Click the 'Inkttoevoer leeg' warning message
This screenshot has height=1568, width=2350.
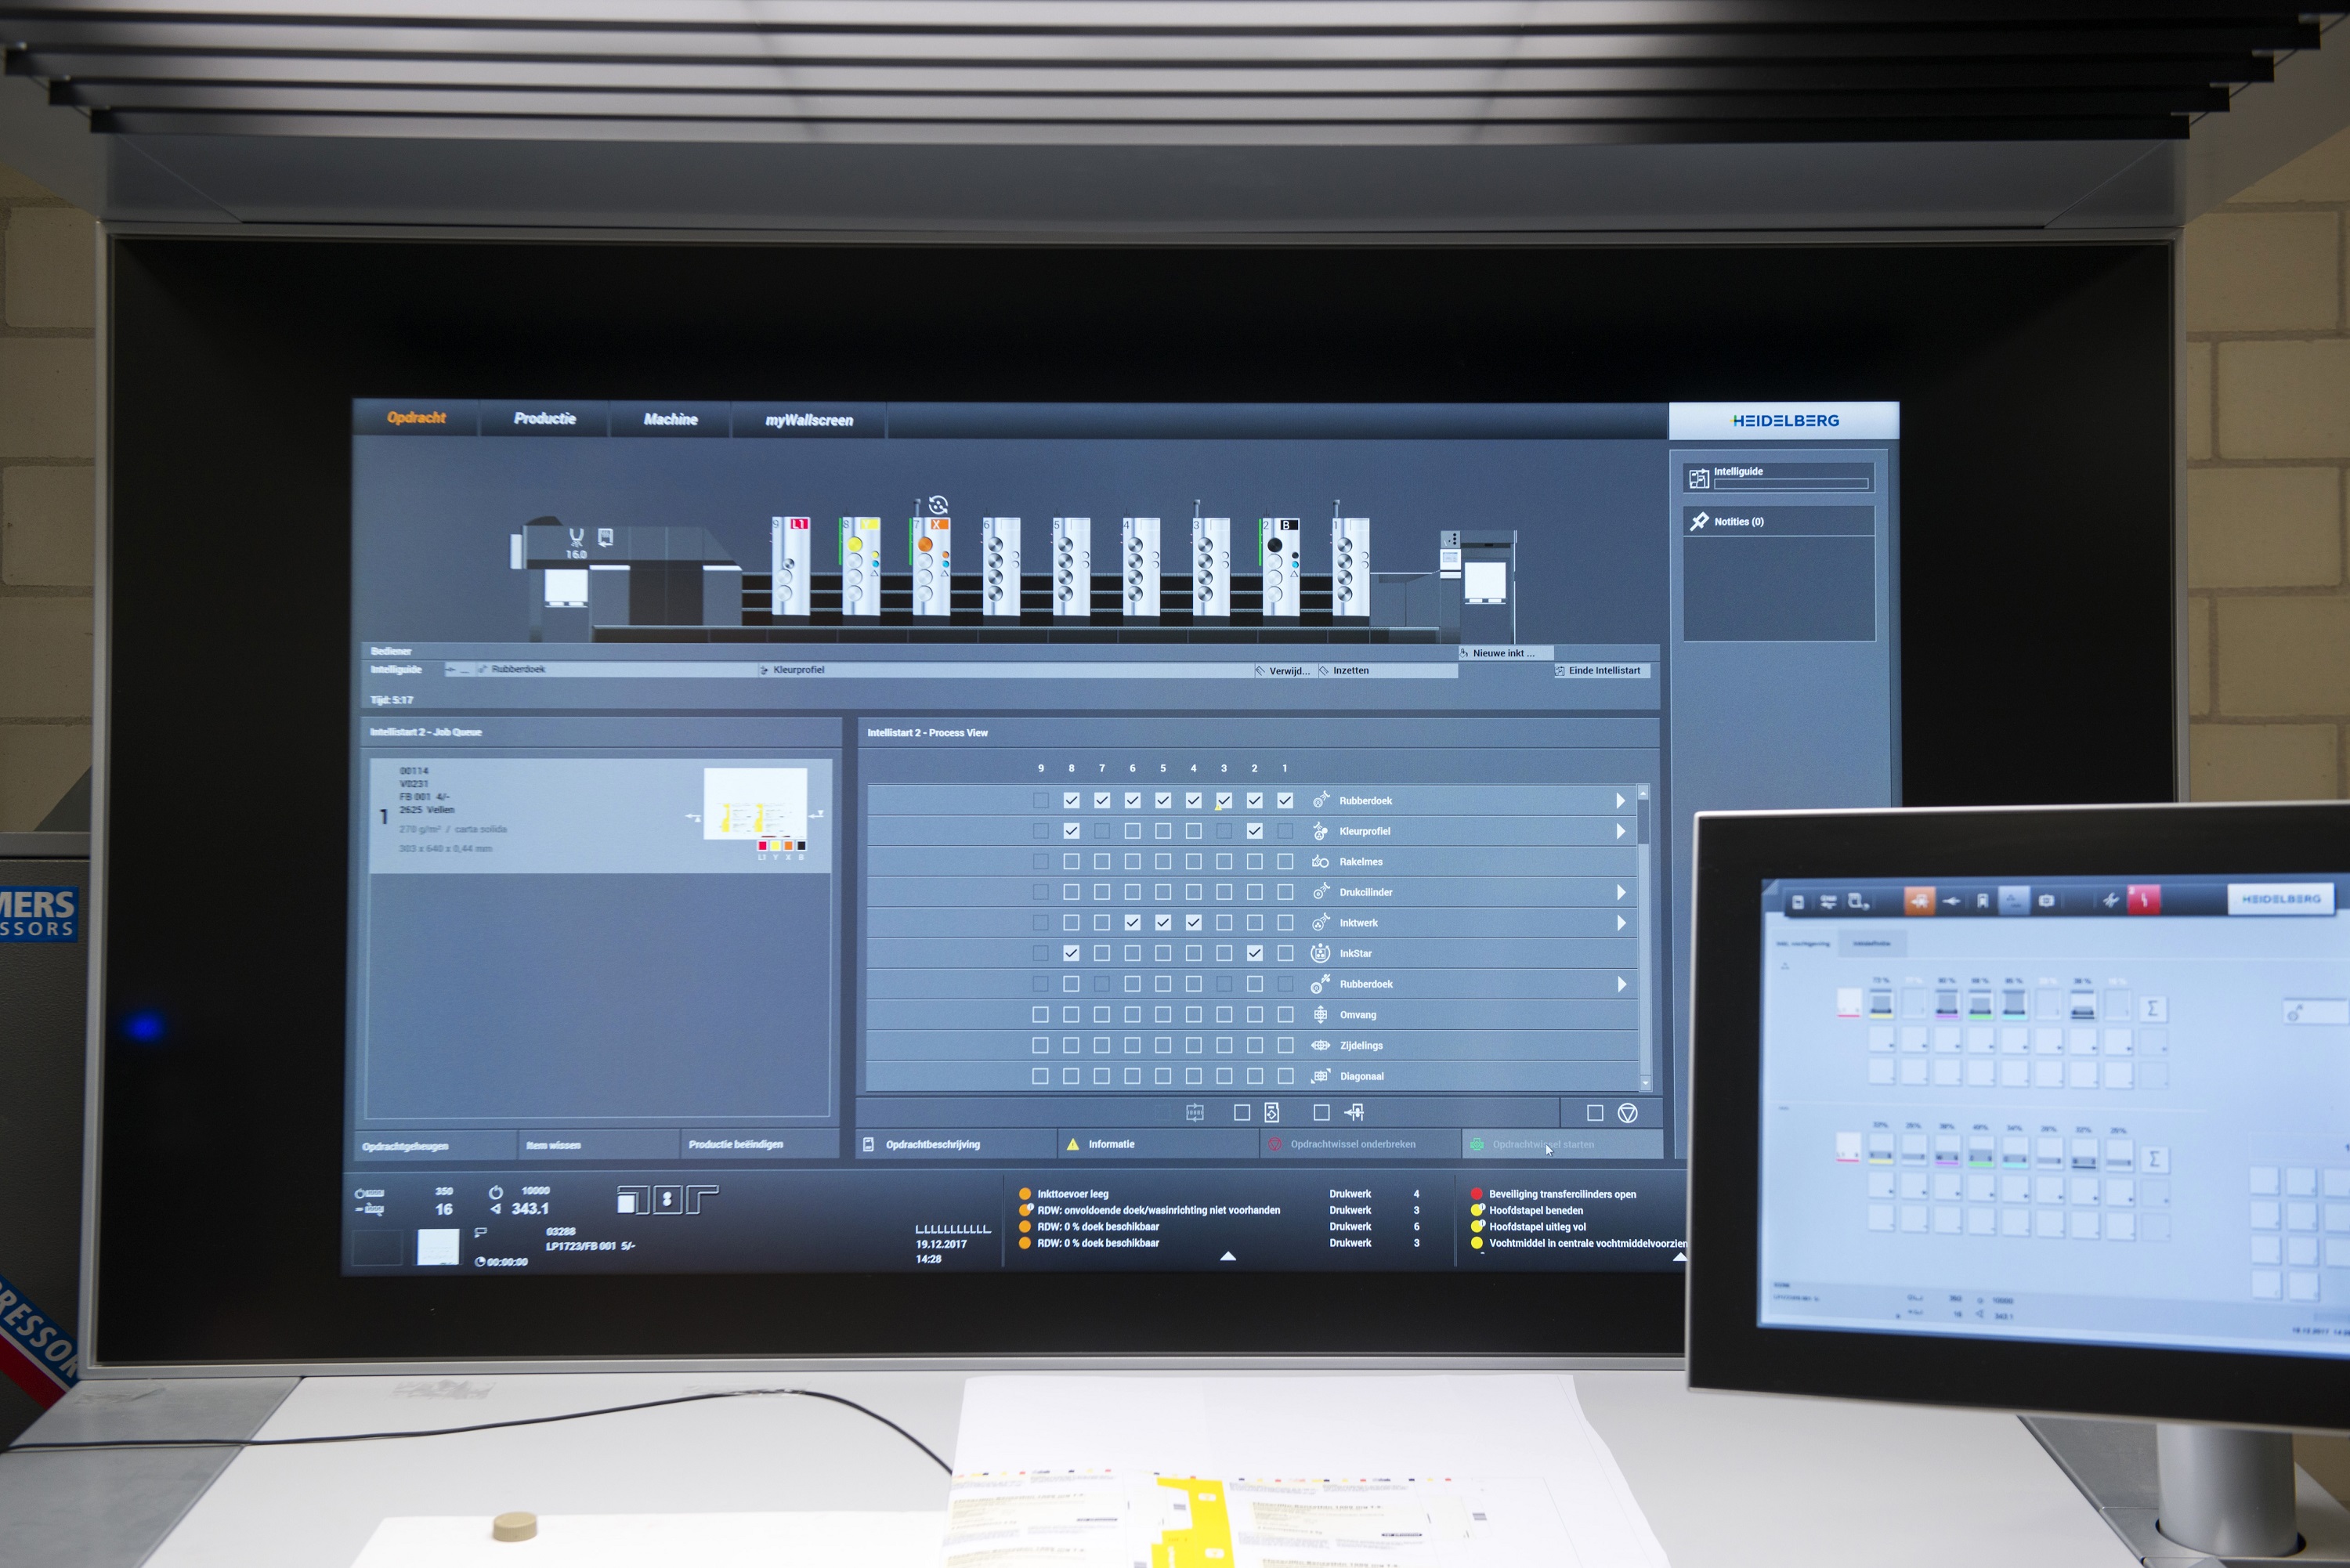coord(1072,1193)
